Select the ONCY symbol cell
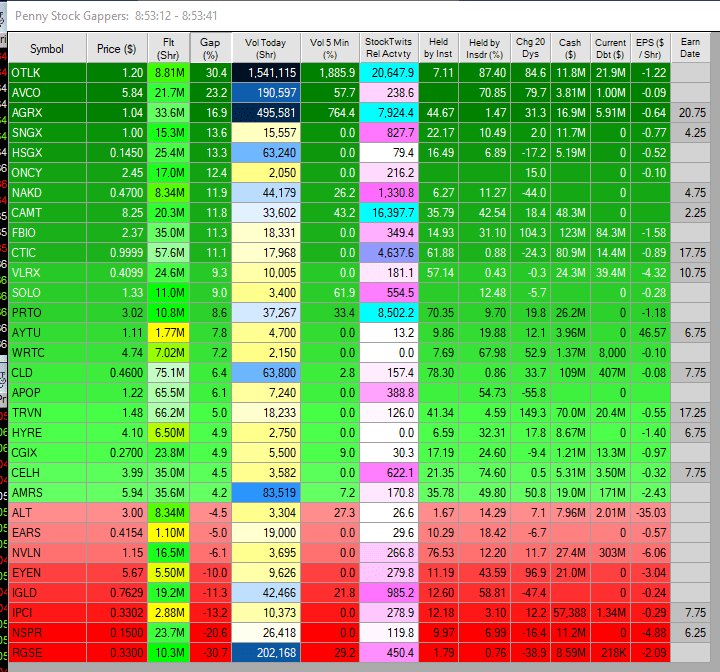 tap(47, 173)
